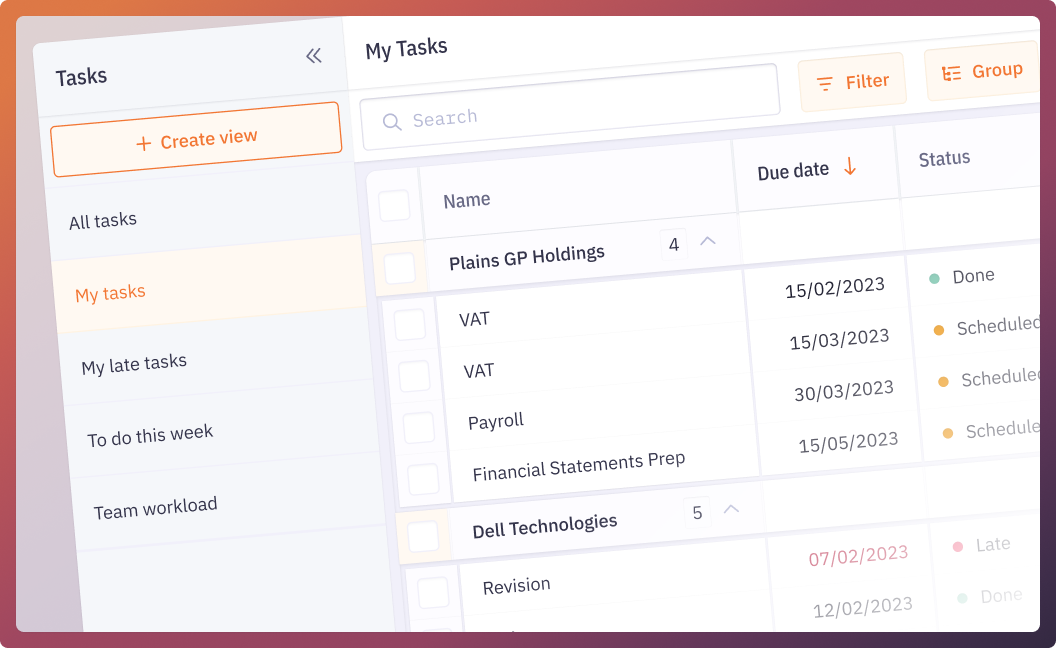Check the select-all checkbox in table header
The width and height of the screenshot is (1056, 648).
click(395, 204)
